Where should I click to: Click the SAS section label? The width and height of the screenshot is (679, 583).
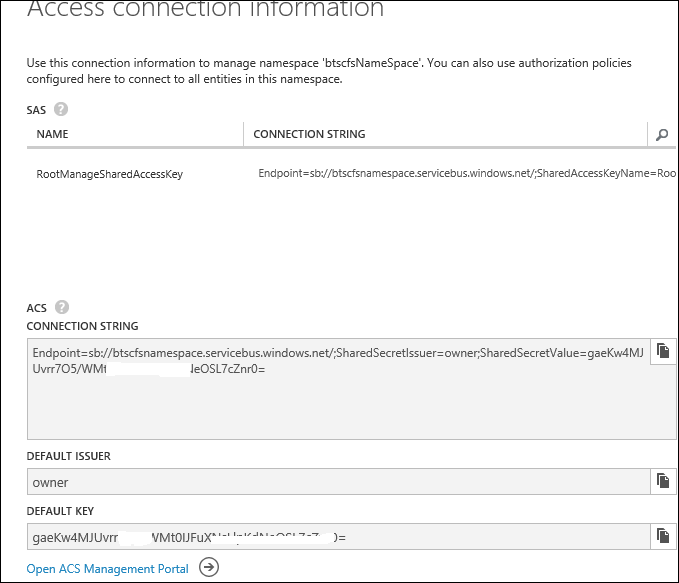(x=36, y=110)
